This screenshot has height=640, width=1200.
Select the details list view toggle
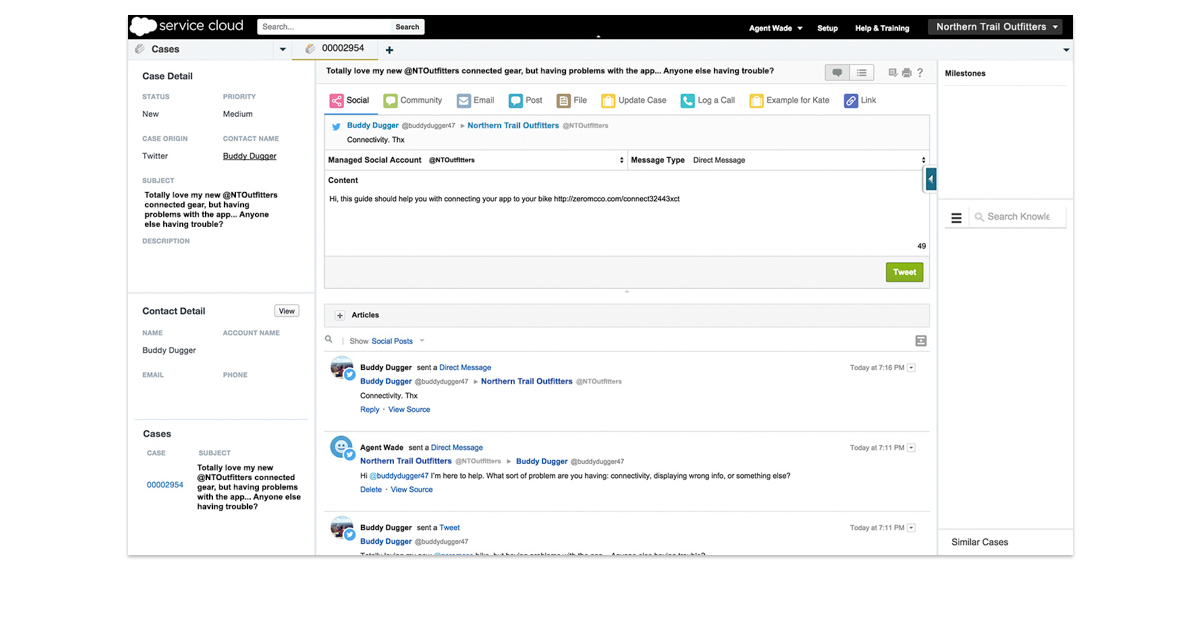pyautogui.click(x=862, y=72)
